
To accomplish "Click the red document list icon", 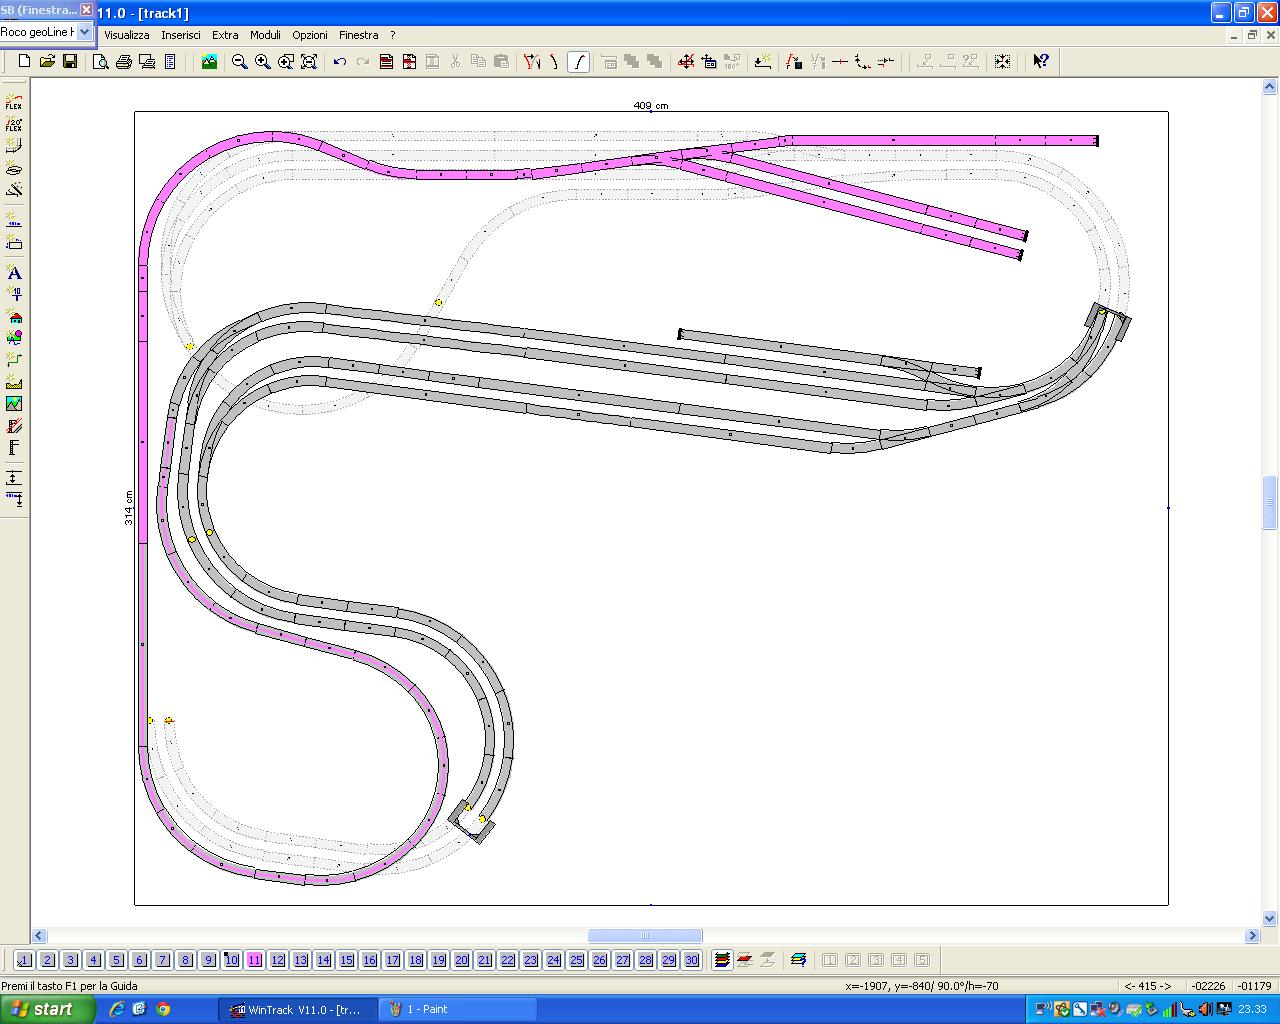I will (x=386, y=62).
